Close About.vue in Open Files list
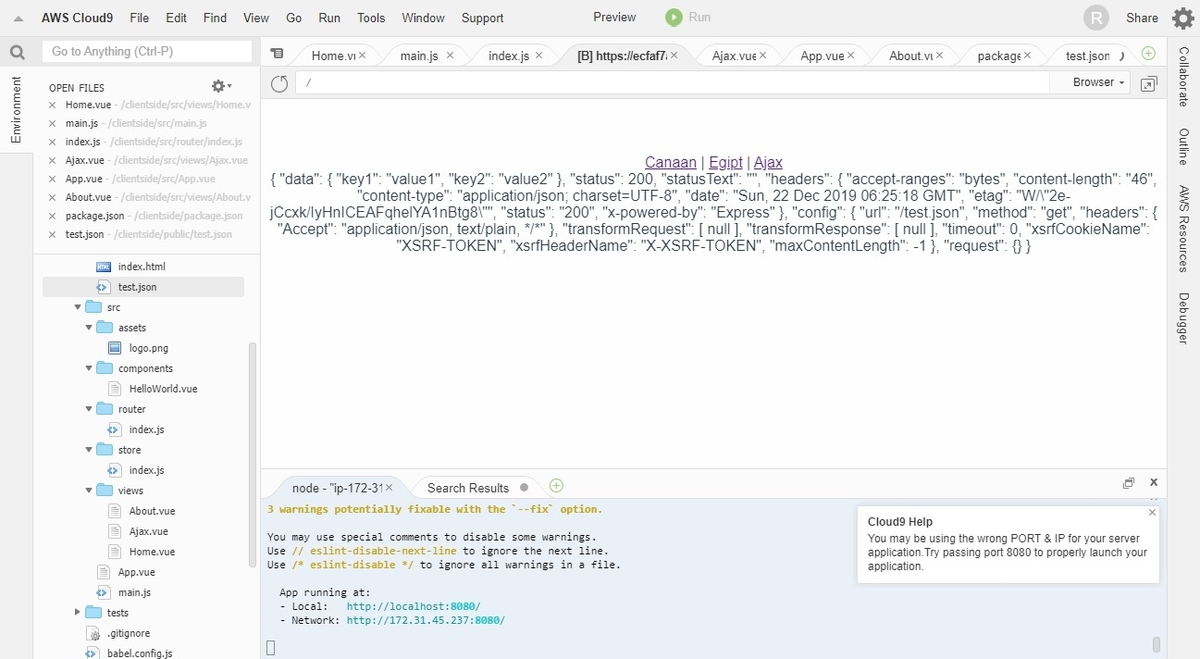The height and width of the screenshot is (659, 1200). (53, 197)
